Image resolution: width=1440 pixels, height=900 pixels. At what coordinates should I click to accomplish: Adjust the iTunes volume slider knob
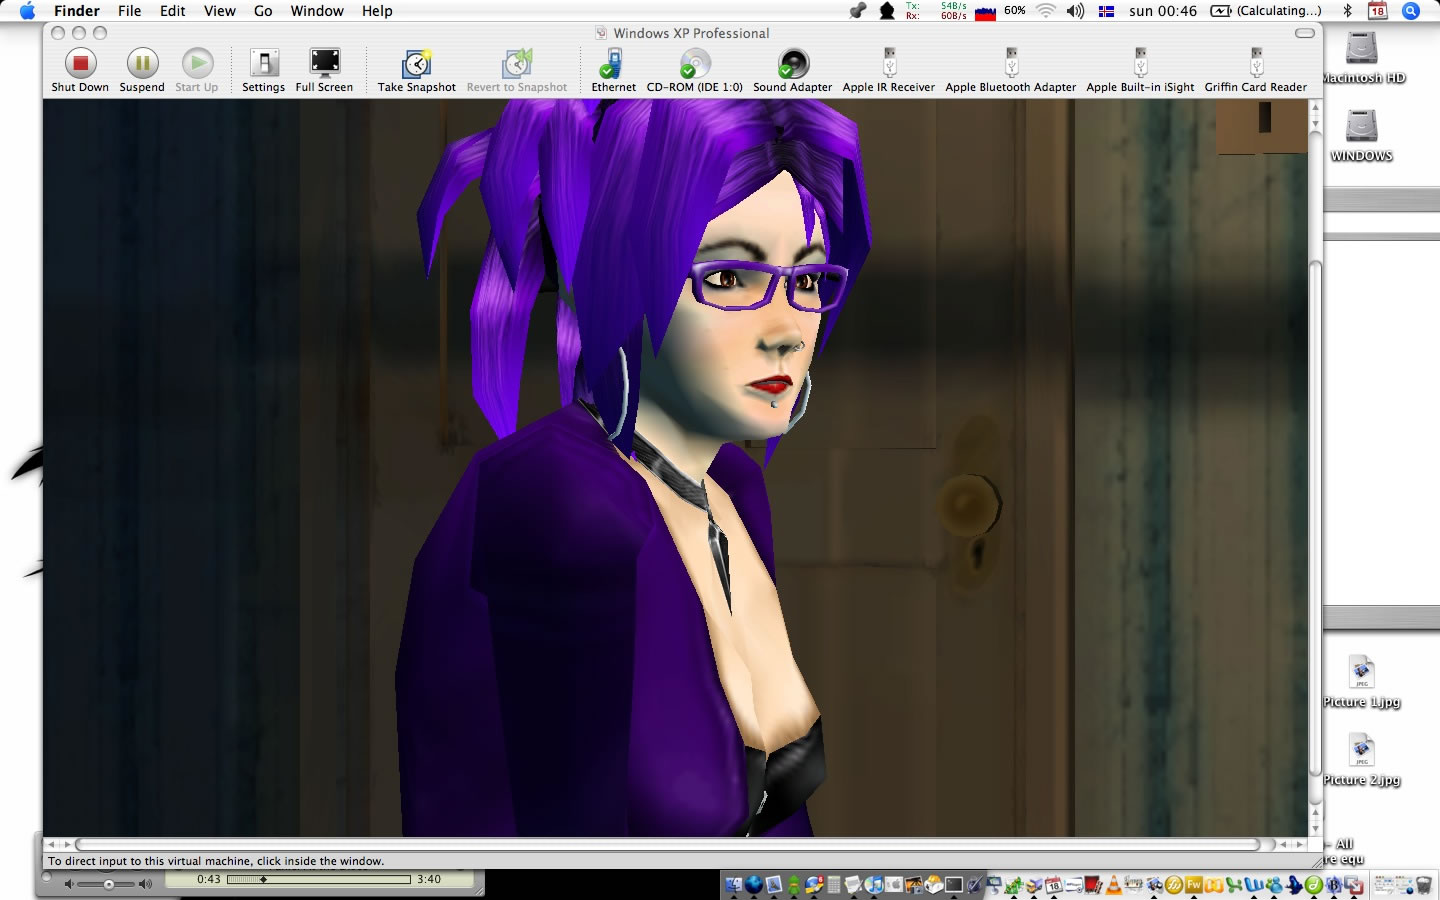pos(108,884)
